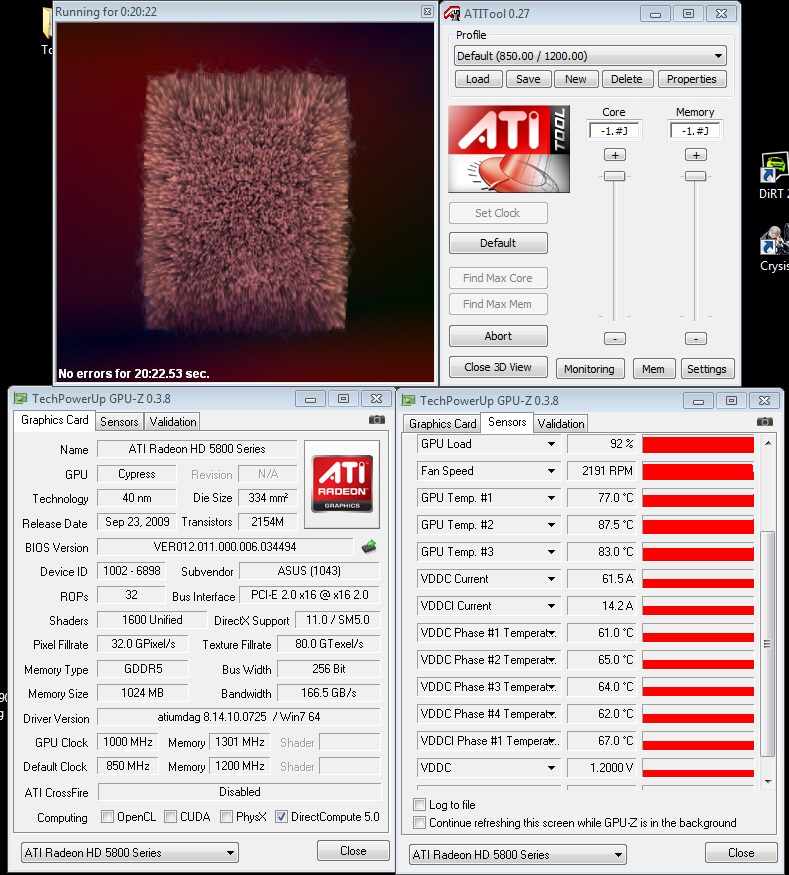Screen dimensions: 789x875
Task: Open ATITool Settings
Action: point(706,369)
